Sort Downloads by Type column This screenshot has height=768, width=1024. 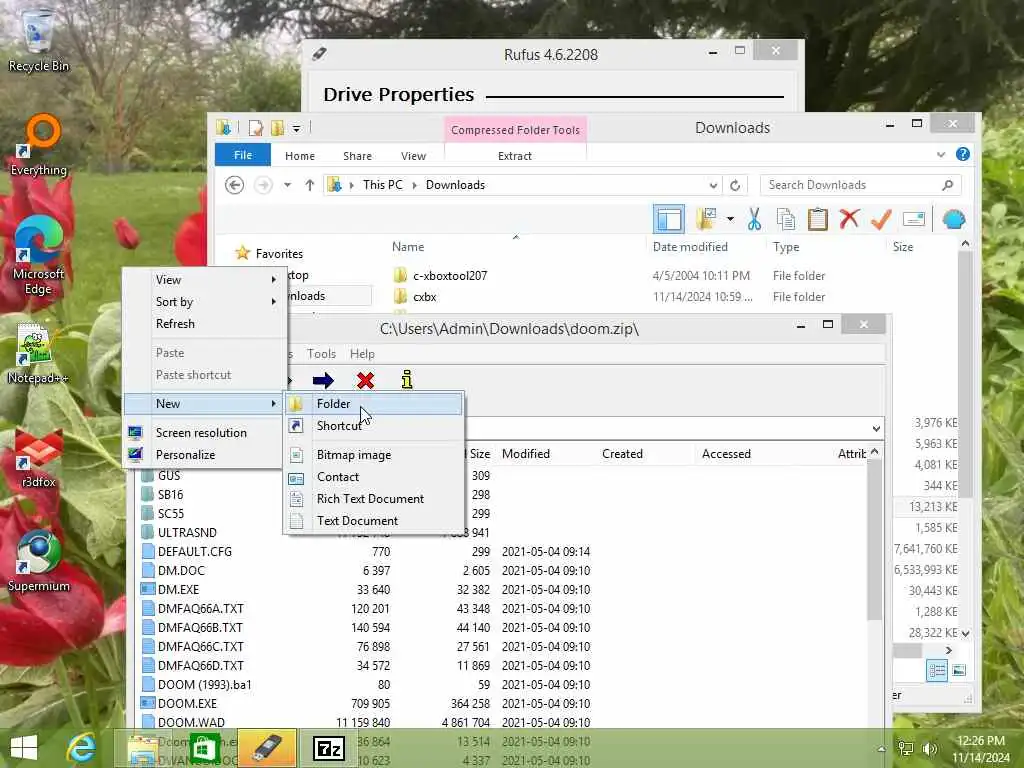(786, 247)
